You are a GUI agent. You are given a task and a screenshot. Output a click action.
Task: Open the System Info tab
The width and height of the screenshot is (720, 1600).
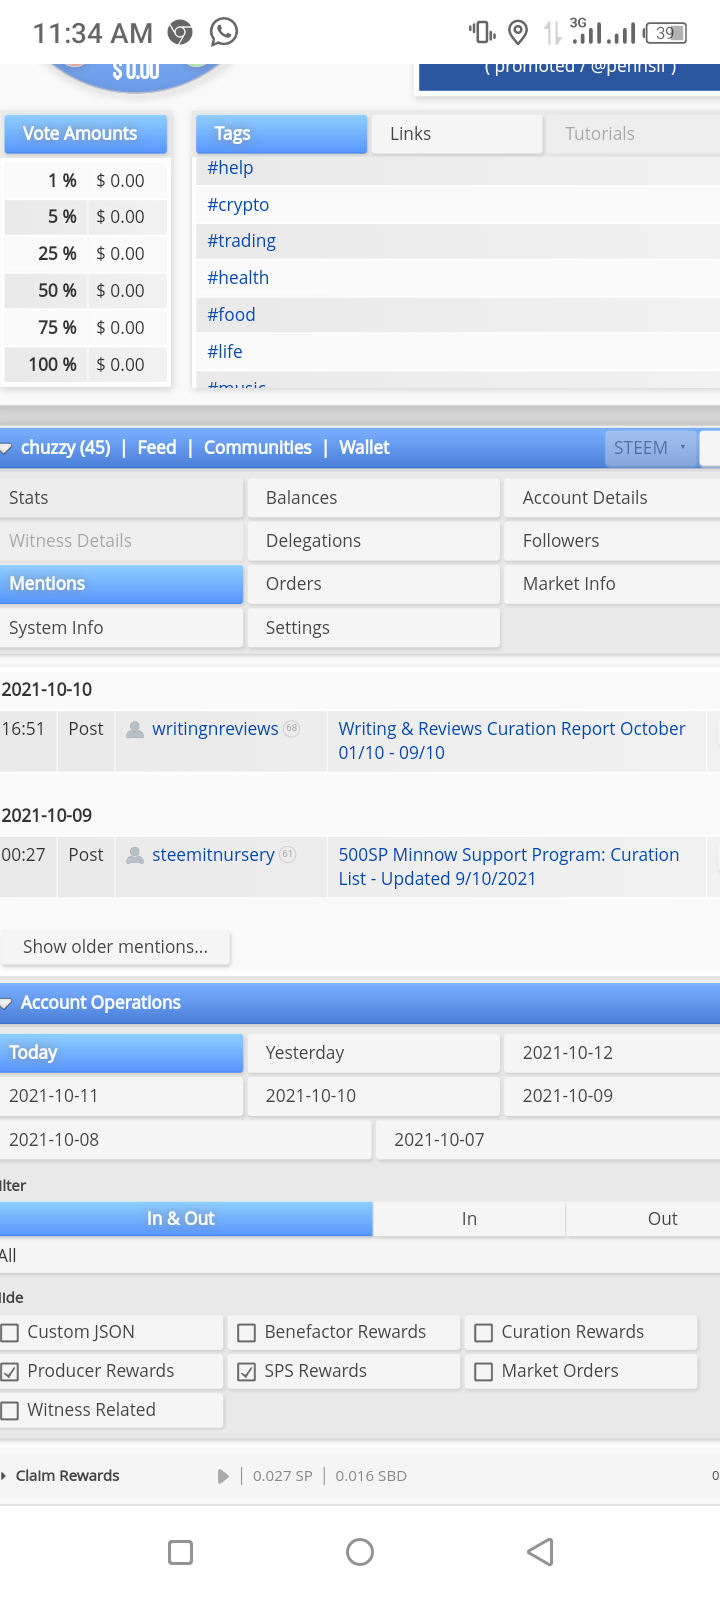pos(121,628)
